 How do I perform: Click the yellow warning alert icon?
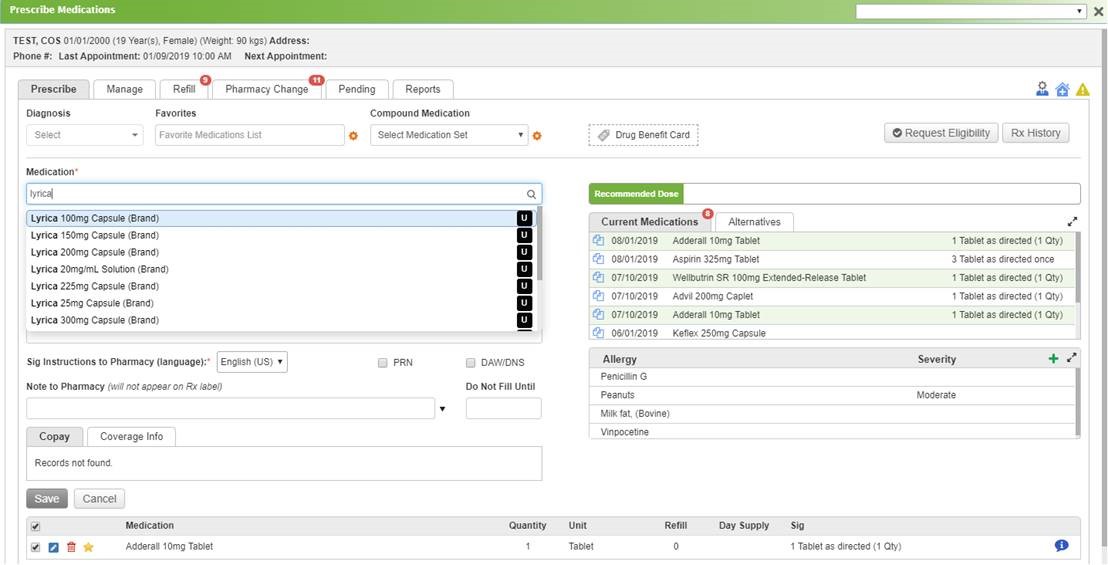point(1082,89)
